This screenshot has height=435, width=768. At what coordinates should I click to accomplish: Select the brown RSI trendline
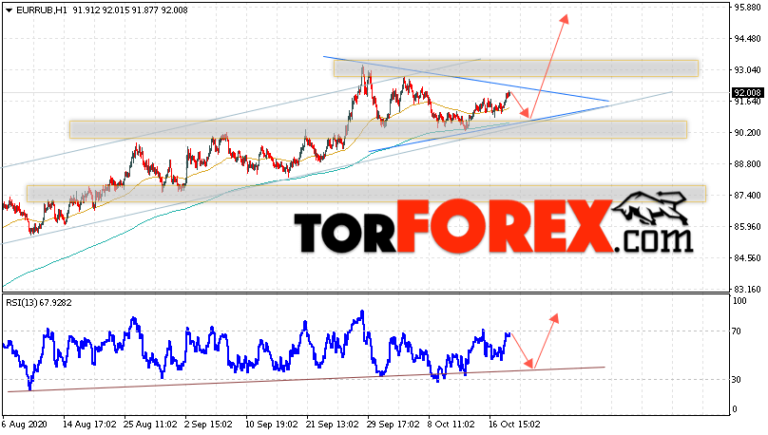point(307,379)
